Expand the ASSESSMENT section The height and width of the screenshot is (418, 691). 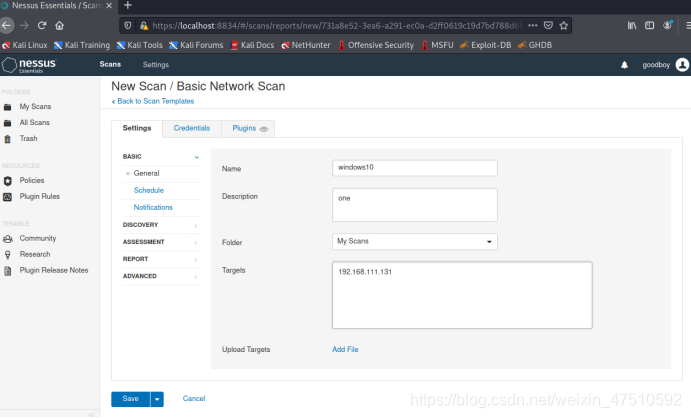(x=161, y=242)
